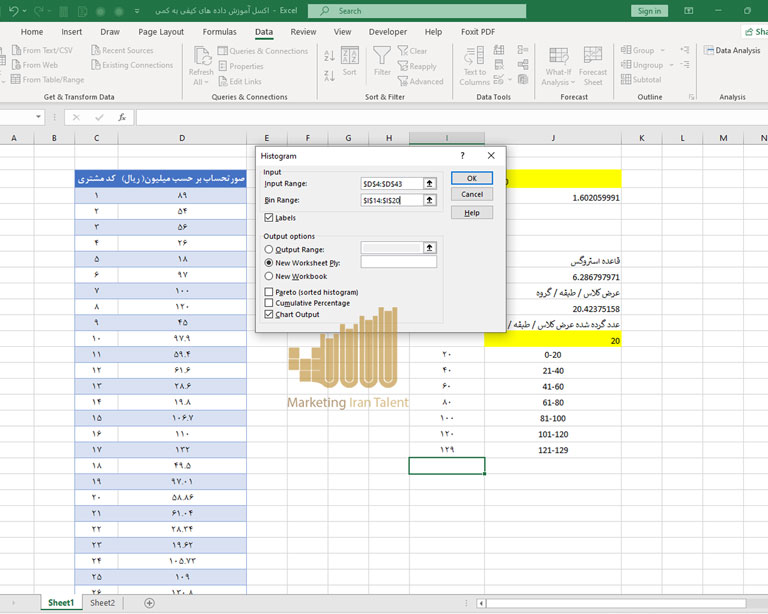Click into the Bin Range field

pos(391,201)
